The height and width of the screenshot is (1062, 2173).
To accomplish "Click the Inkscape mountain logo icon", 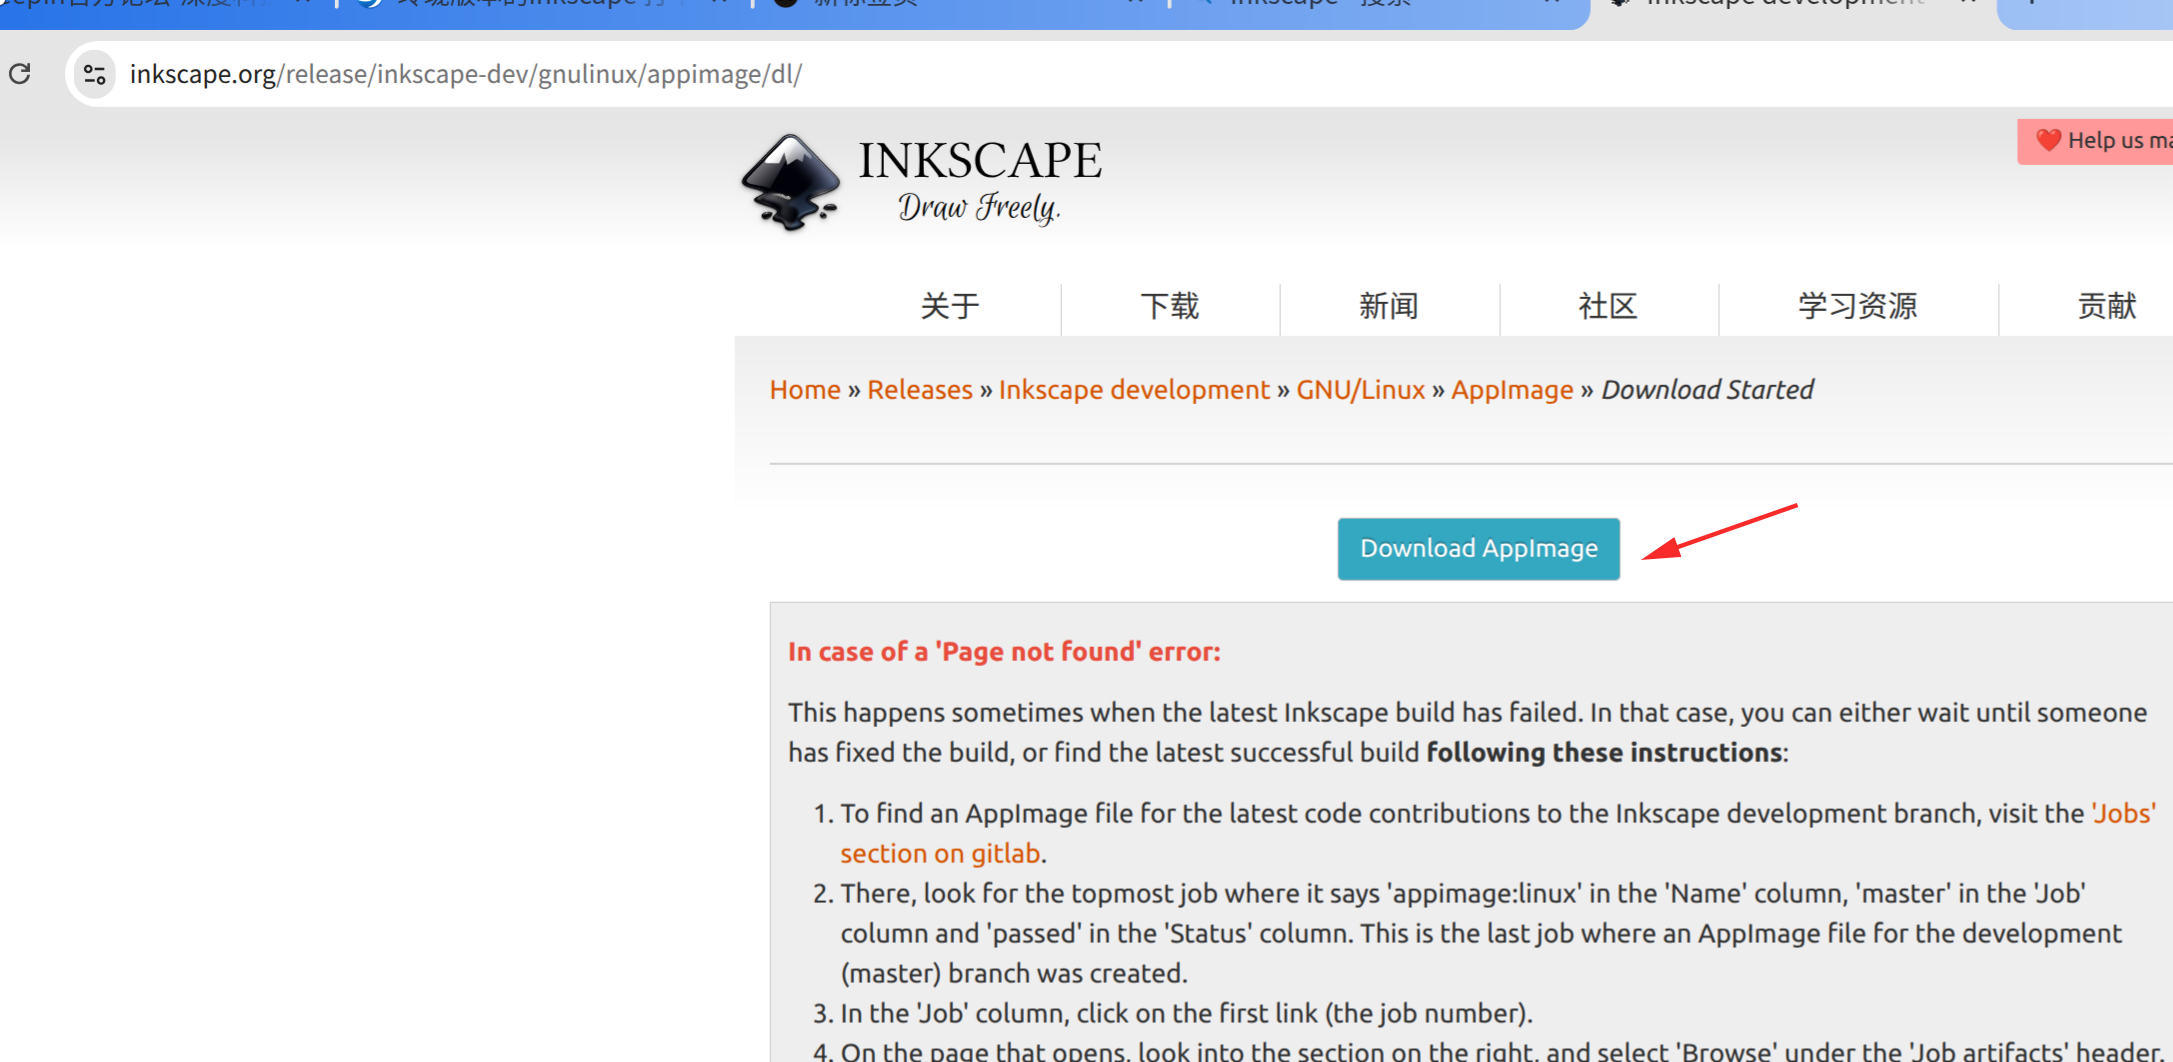I will tap(790, 182).
